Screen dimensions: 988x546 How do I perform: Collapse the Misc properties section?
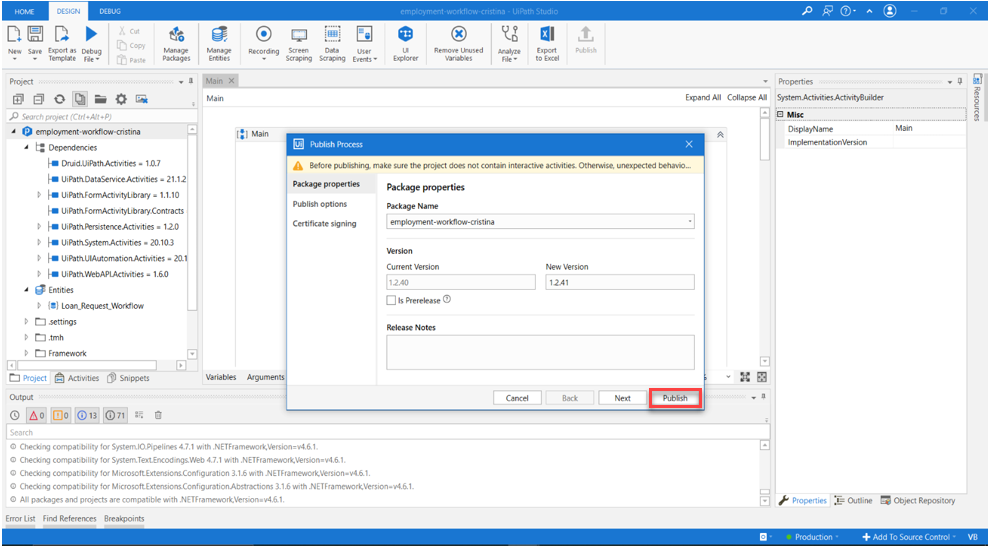[780, 115]
